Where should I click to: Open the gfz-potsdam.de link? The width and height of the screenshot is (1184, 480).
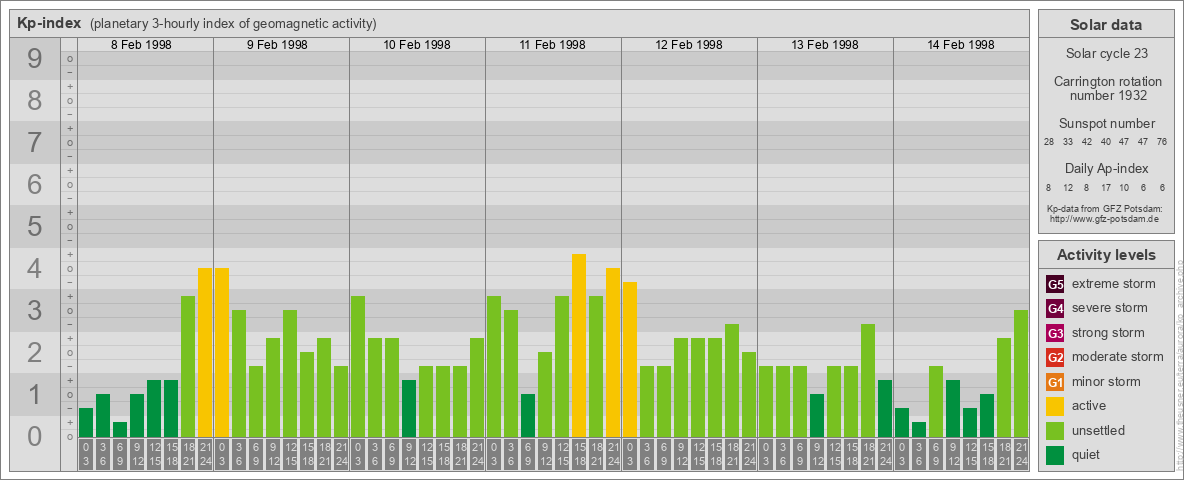click(1103, 219)
